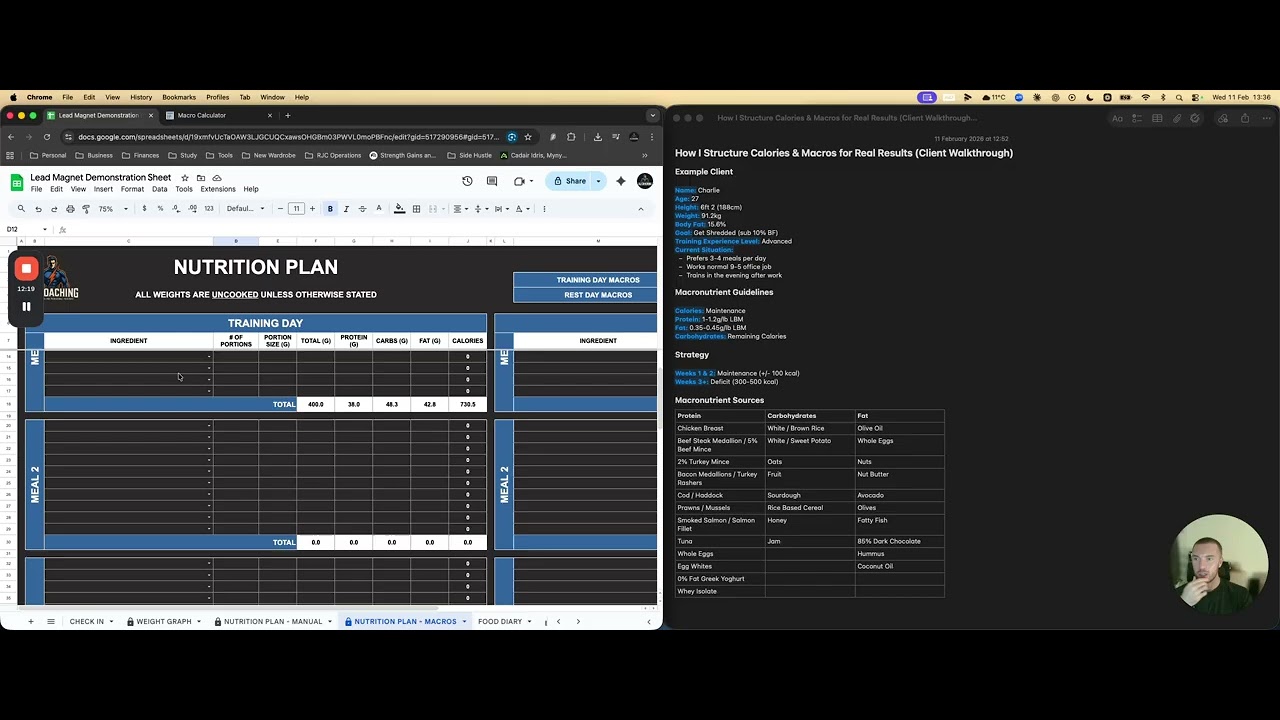
Task: Select the paint format tool
Action: tap(85, 209)
